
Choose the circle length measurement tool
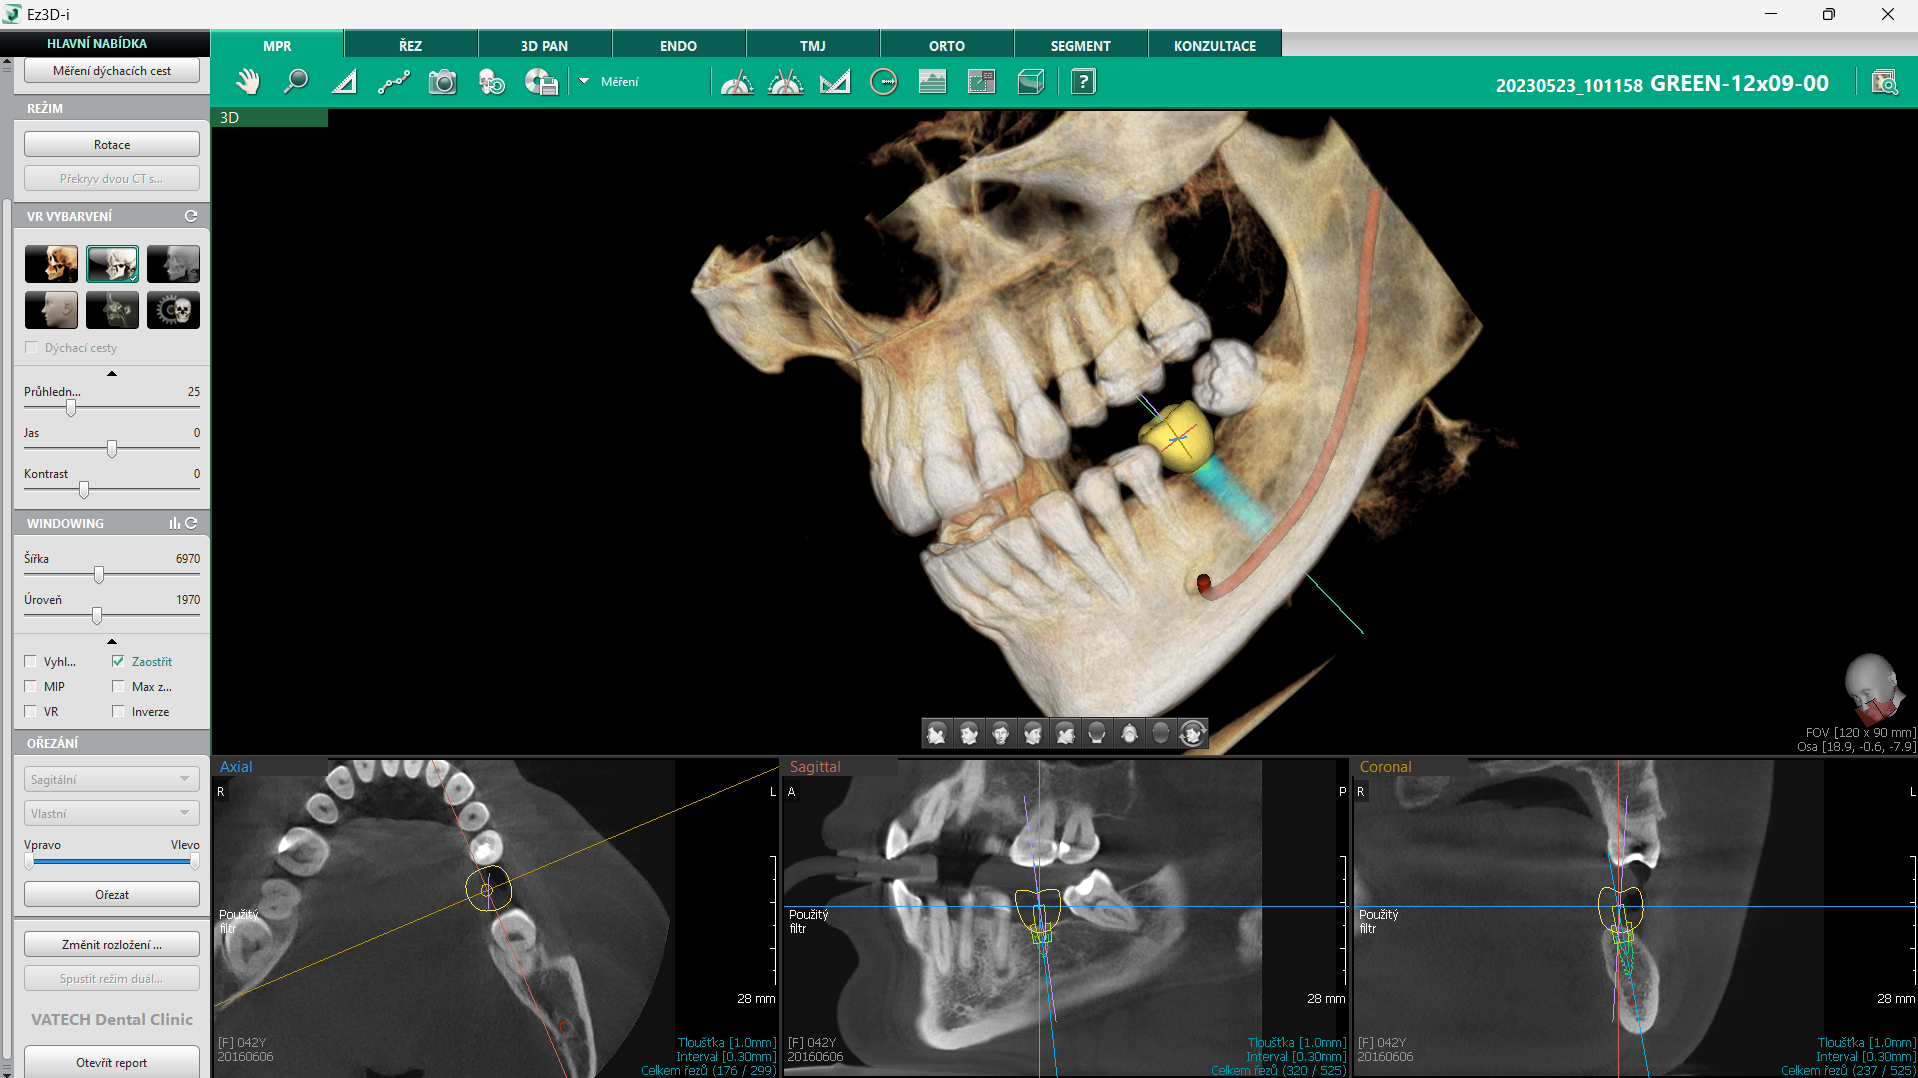point(884,82)
